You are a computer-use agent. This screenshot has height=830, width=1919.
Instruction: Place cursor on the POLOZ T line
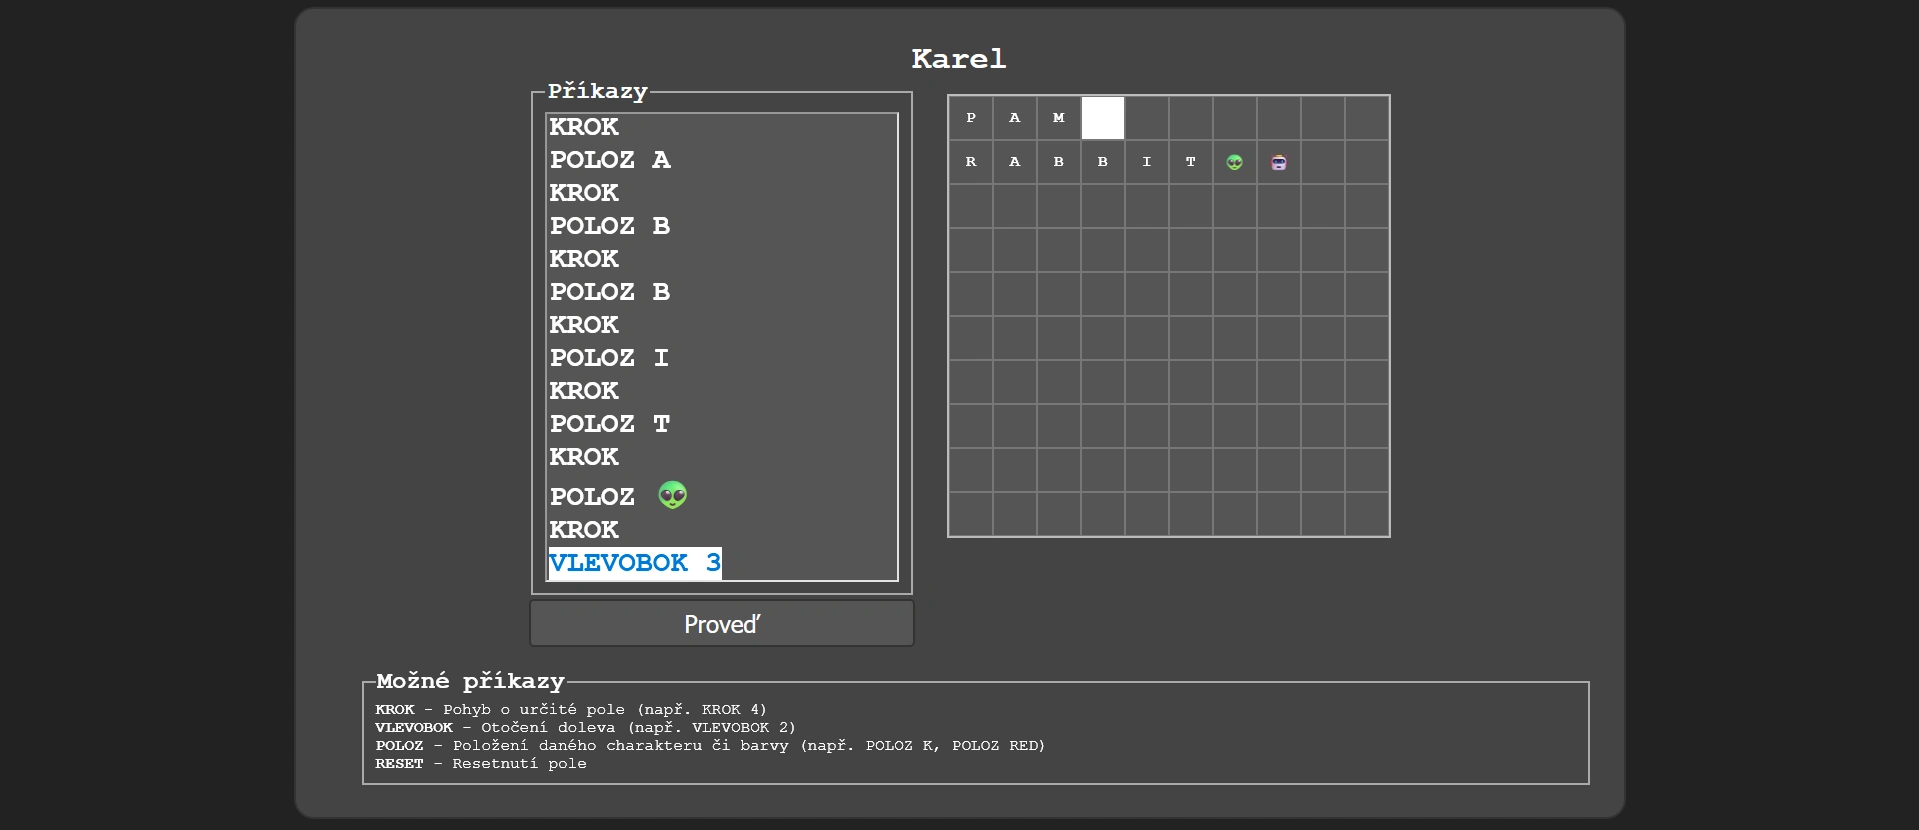610,424
